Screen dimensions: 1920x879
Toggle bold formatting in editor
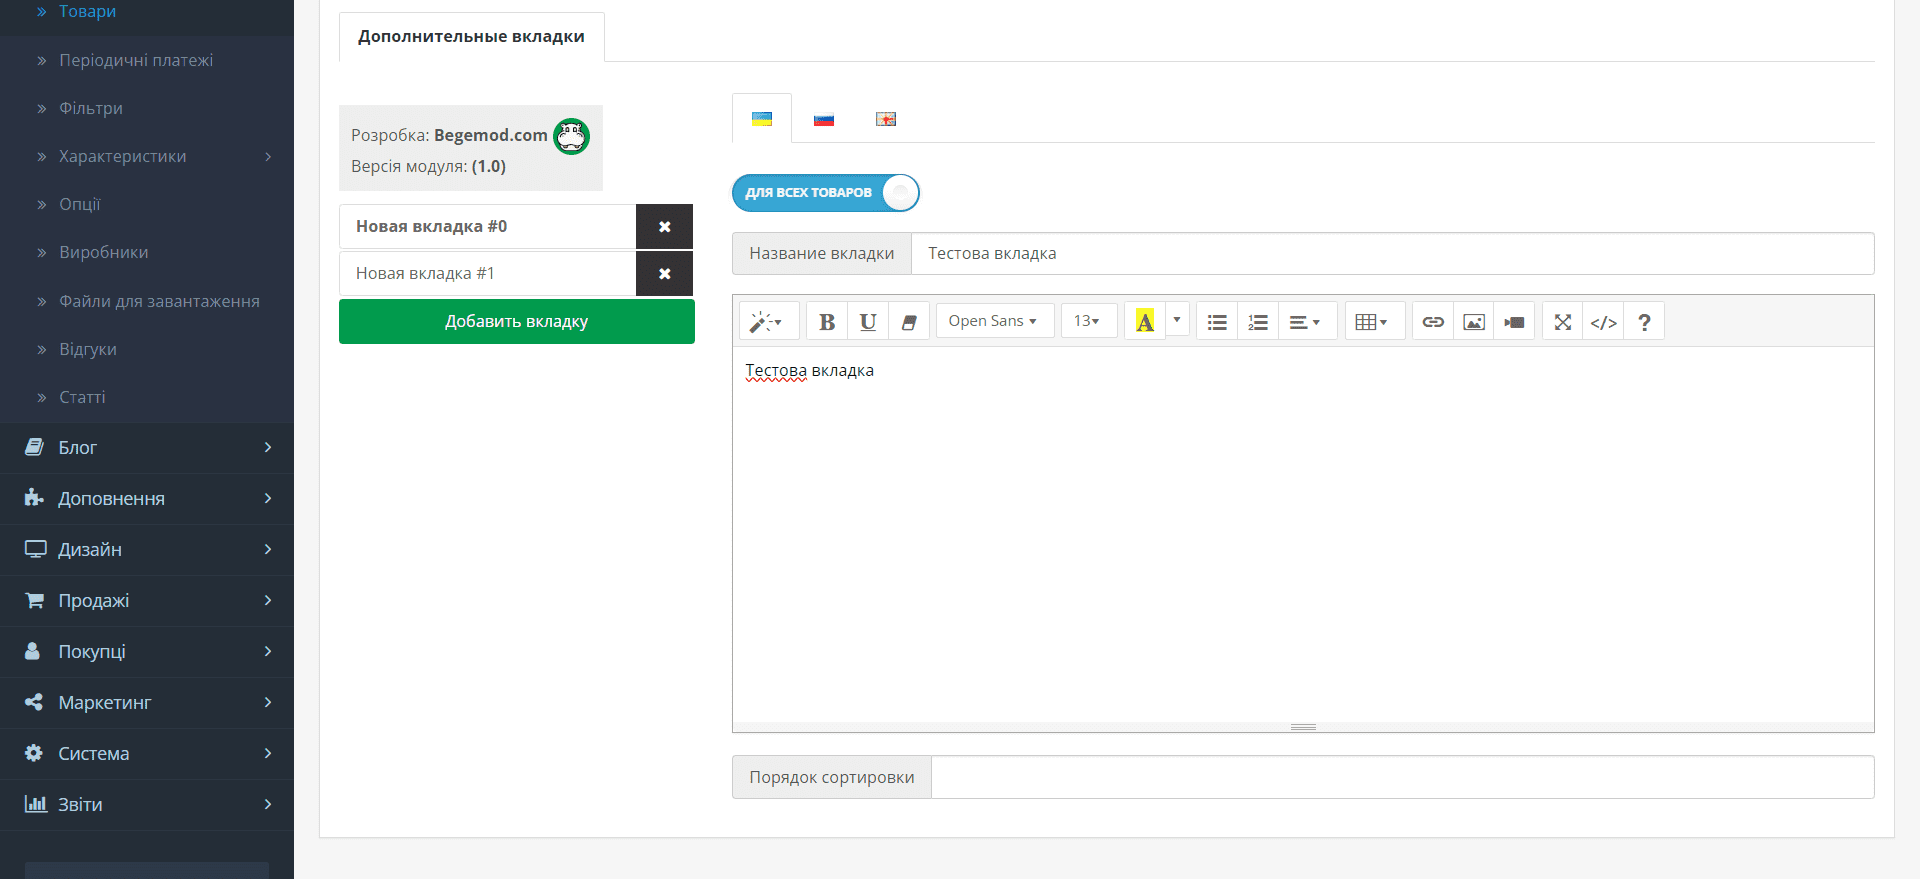point(827,322)
